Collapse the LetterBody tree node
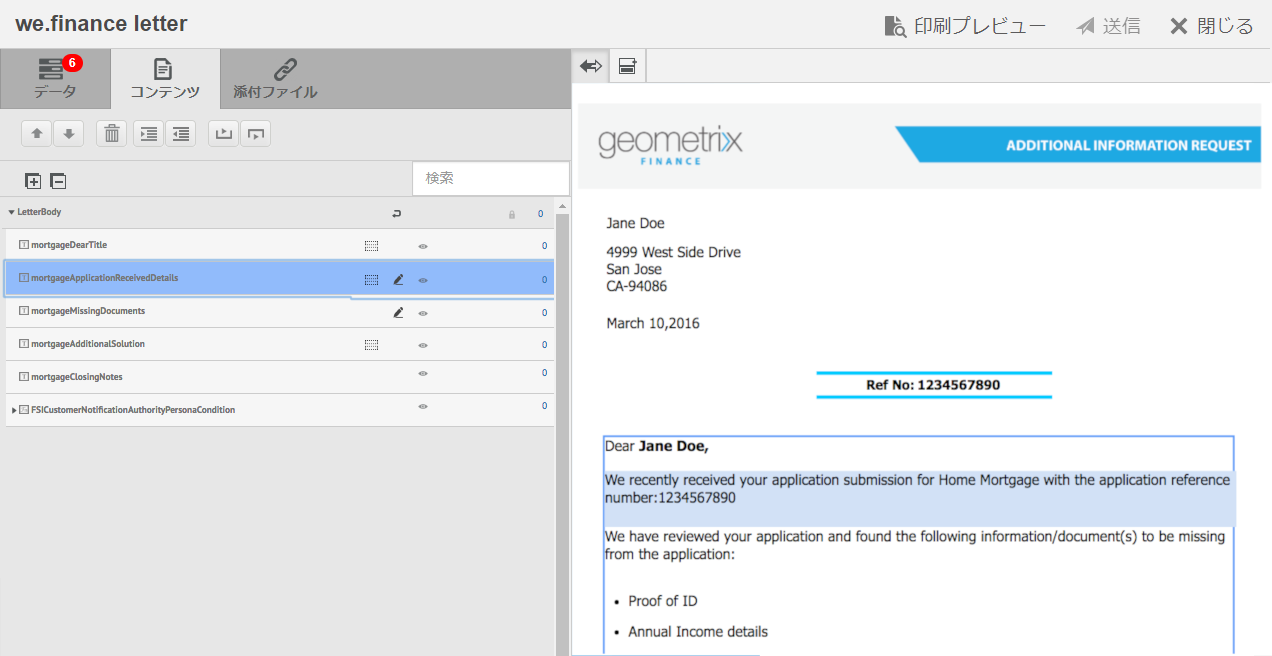 click(11, 212)
